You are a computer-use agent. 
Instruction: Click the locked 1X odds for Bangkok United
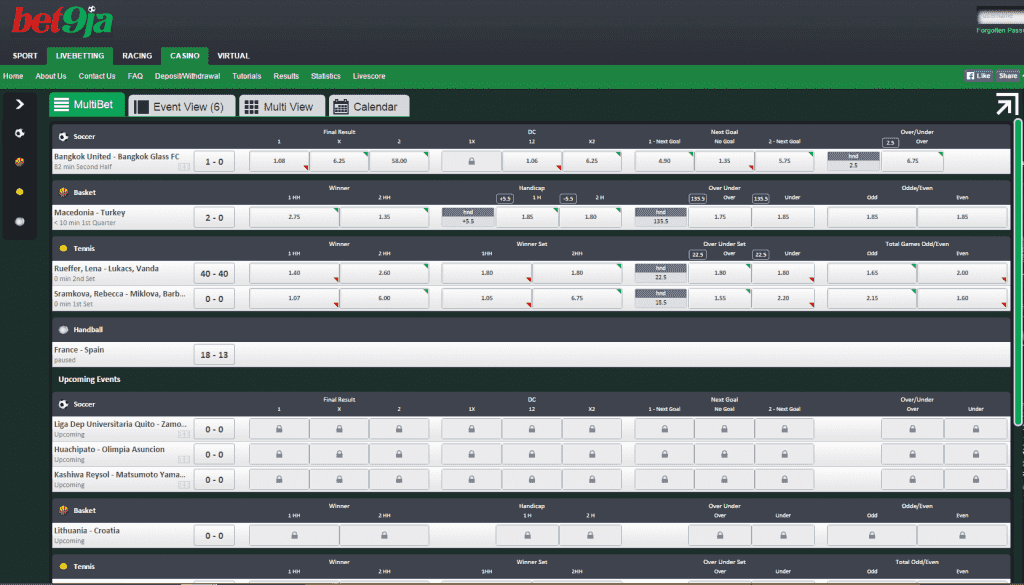coord(472,161)
